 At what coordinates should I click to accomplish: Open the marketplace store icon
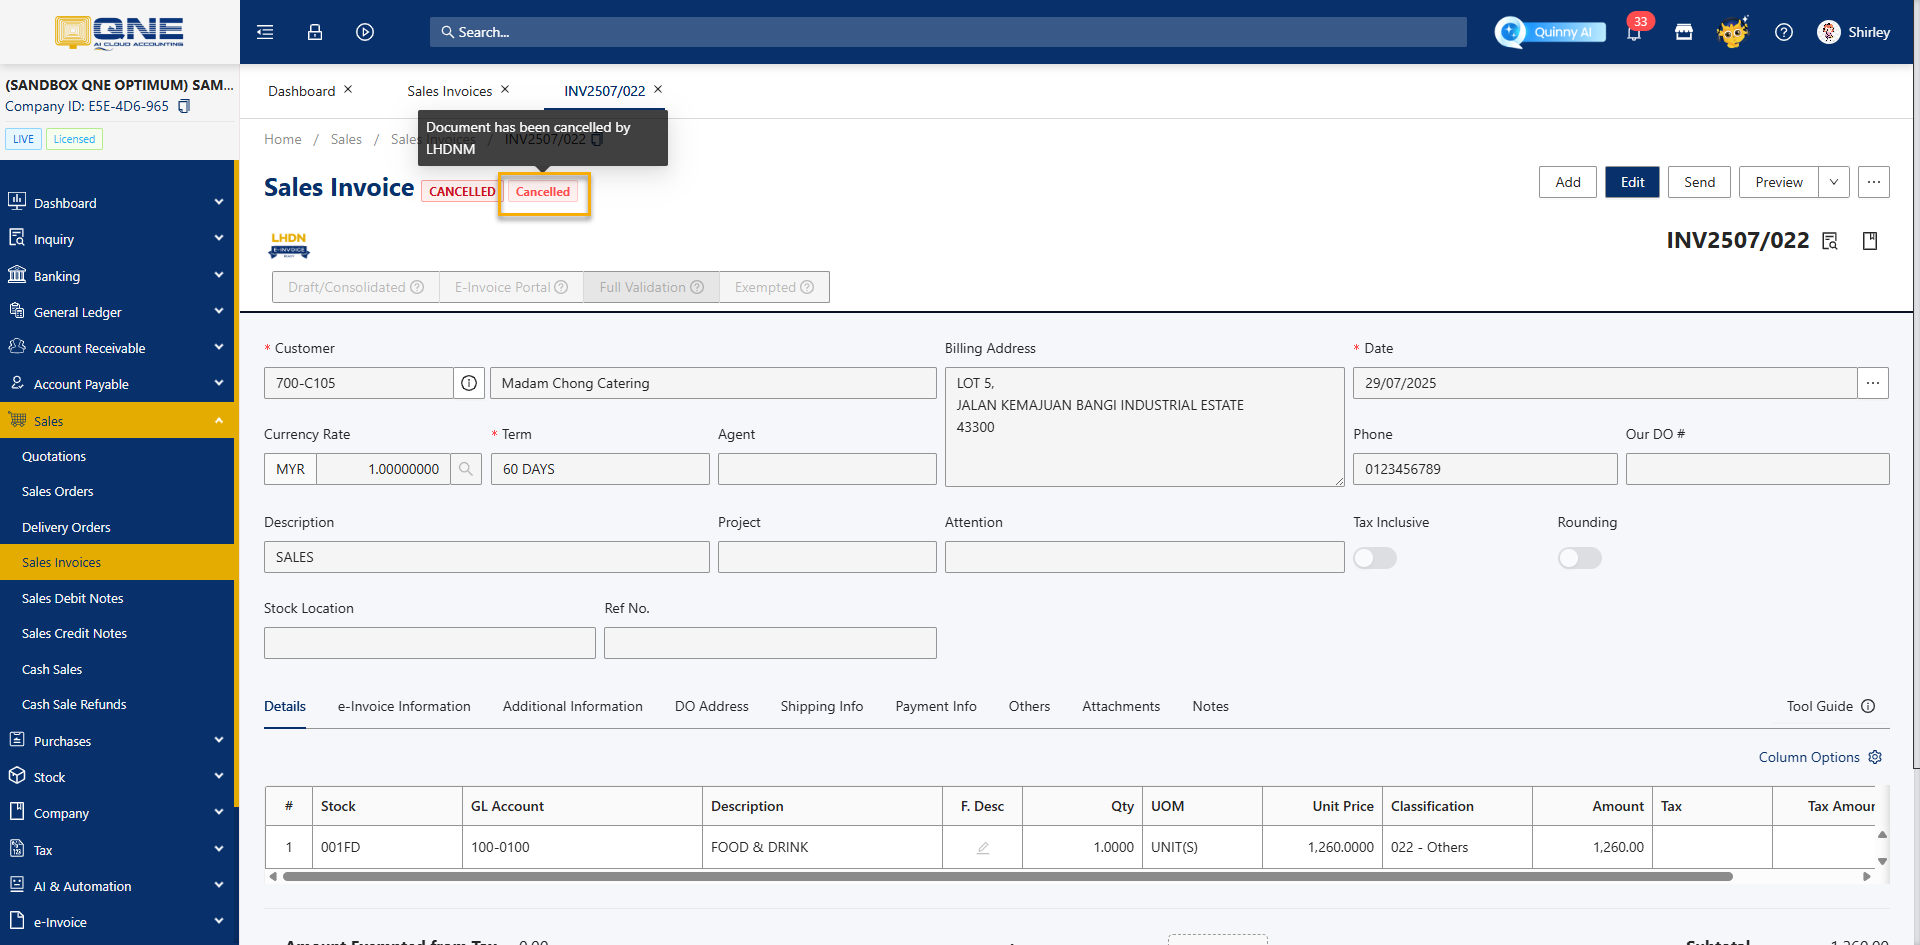coord(1684,32)
